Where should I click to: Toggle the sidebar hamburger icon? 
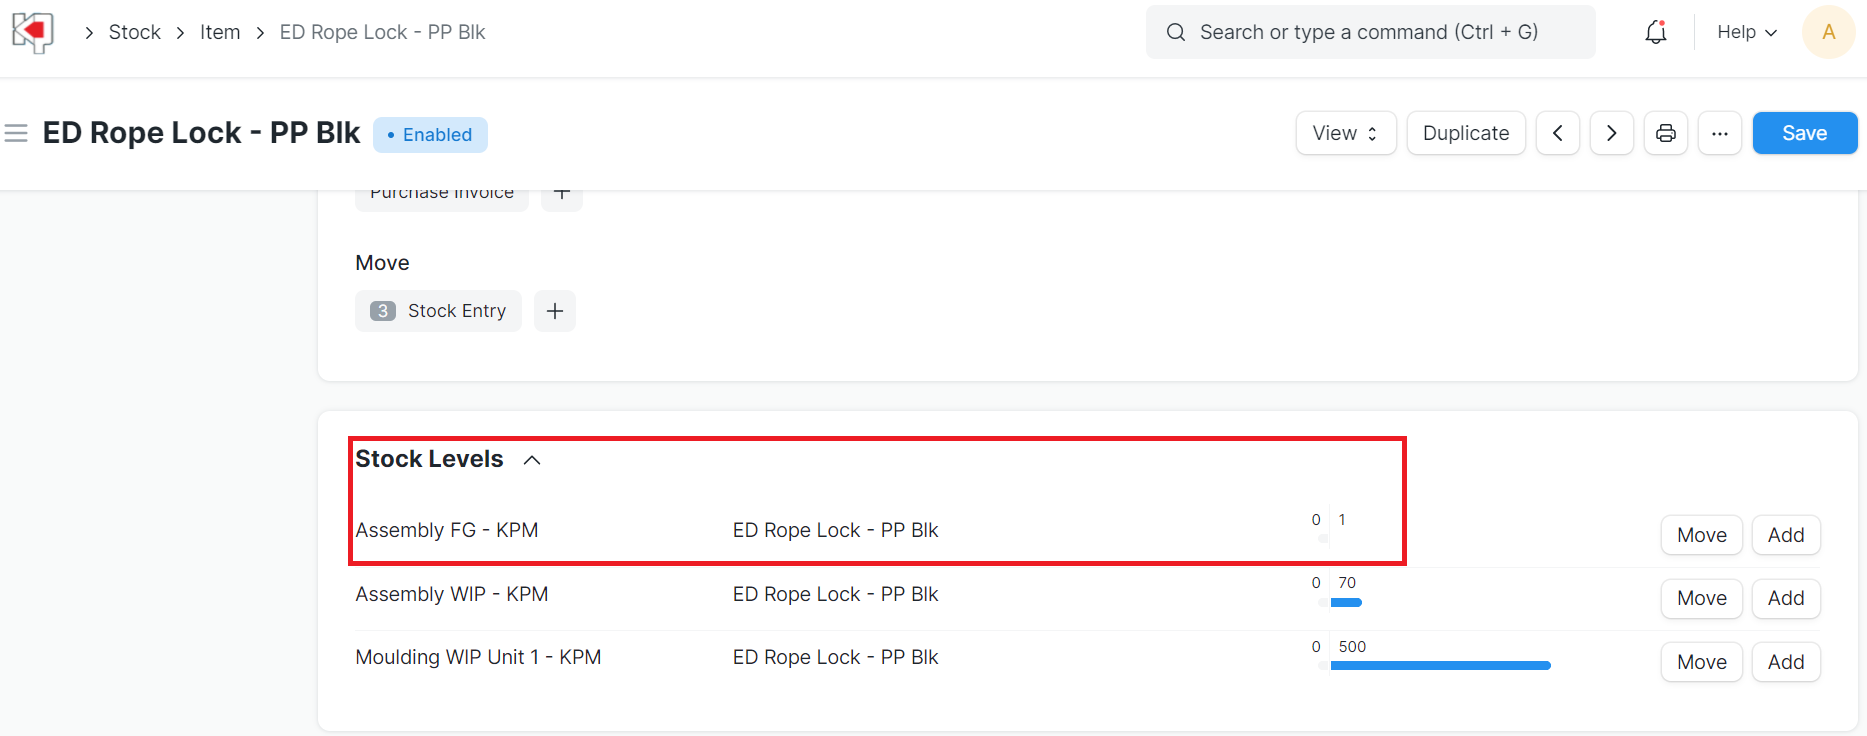(x=16, y=133)
